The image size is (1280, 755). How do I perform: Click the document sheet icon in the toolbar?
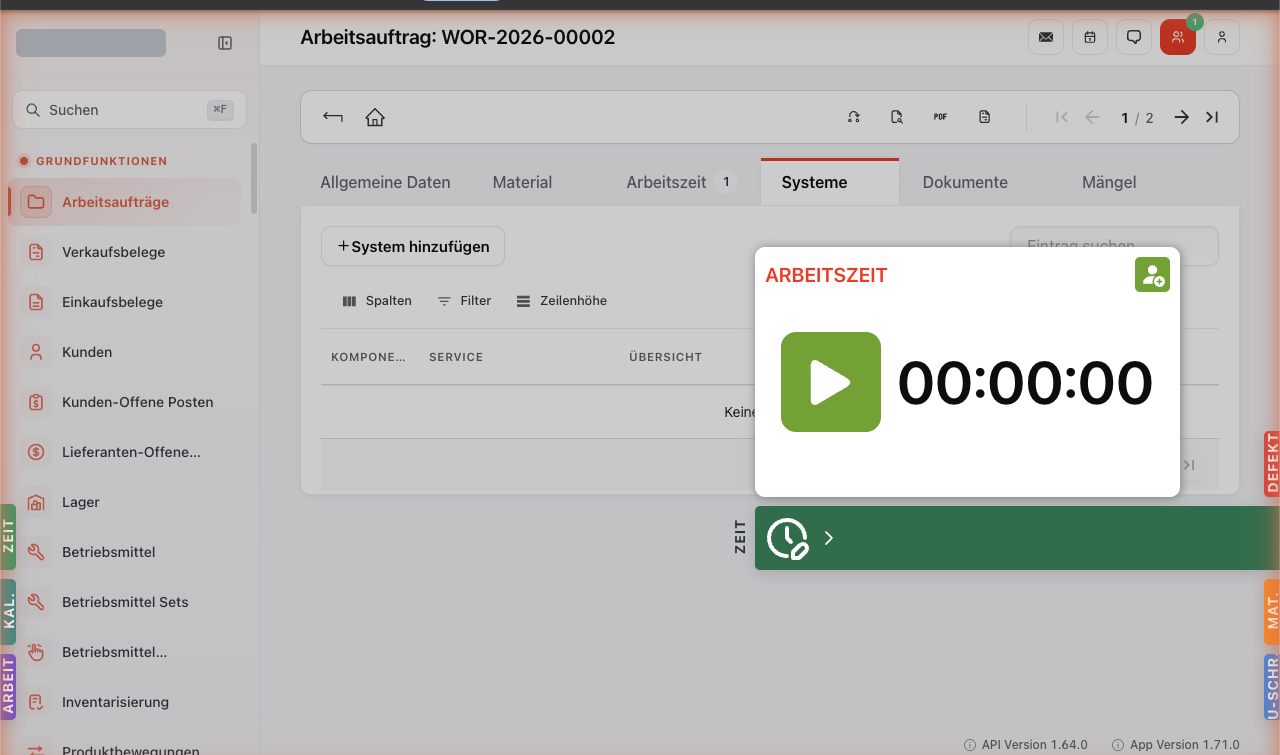984,117
